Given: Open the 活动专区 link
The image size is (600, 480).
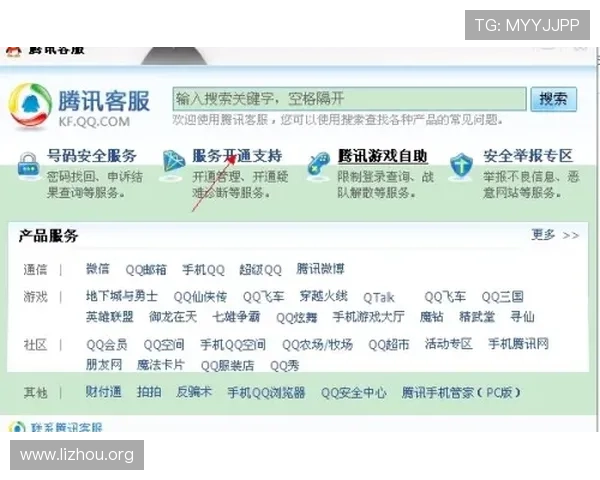Looking at the screenshot, I should coord(448,344).
